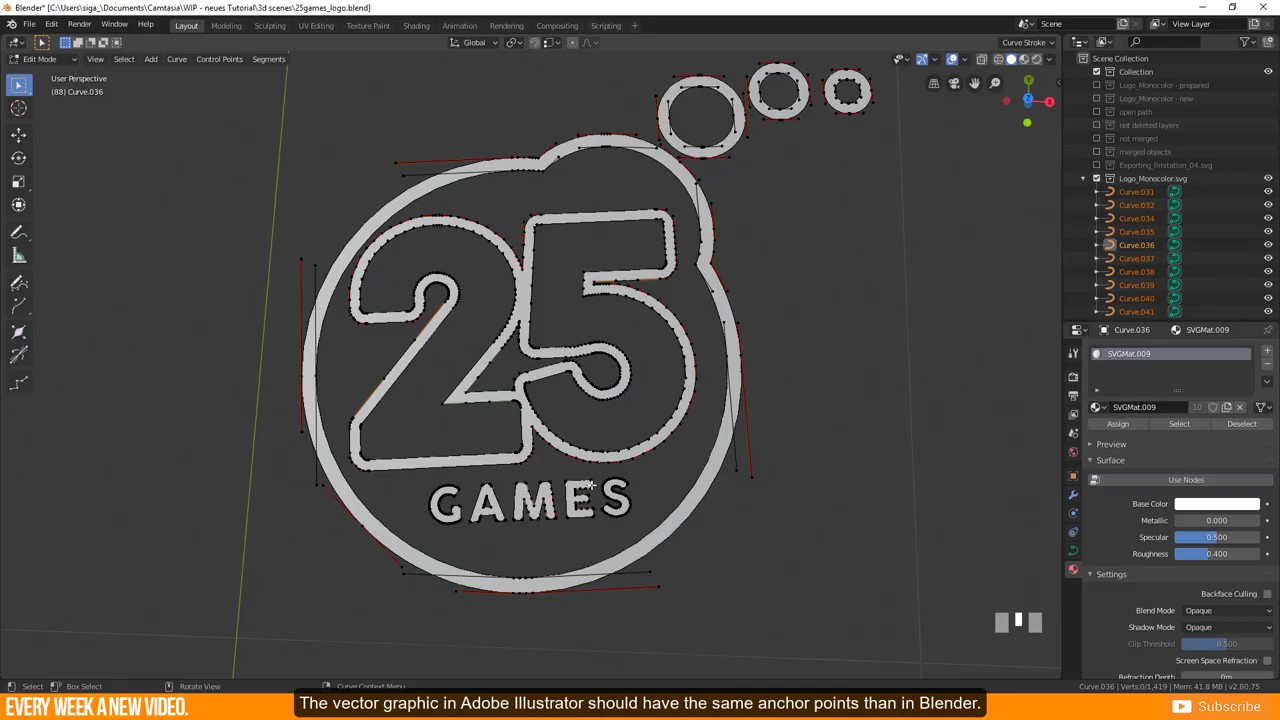Open the Segments menu
This screenshot has height=720, width=1280.
point(268,59)
